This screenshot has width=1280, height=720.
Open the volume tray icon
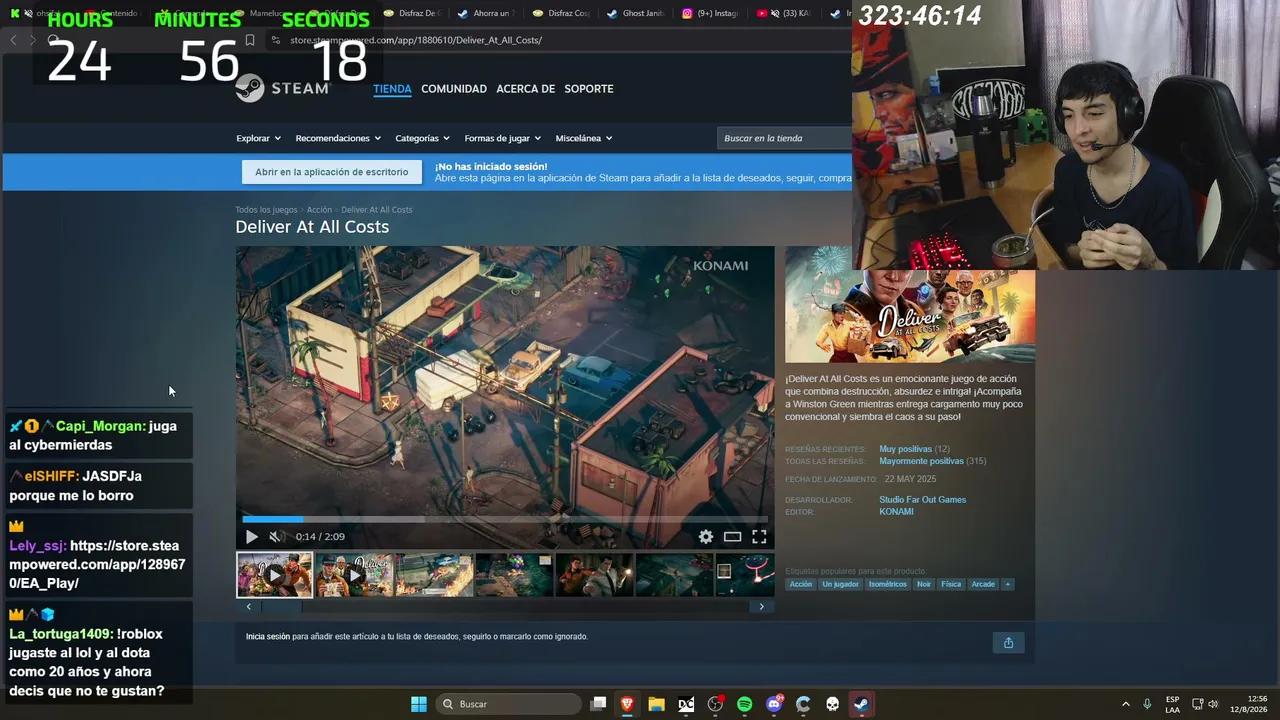1214,704
